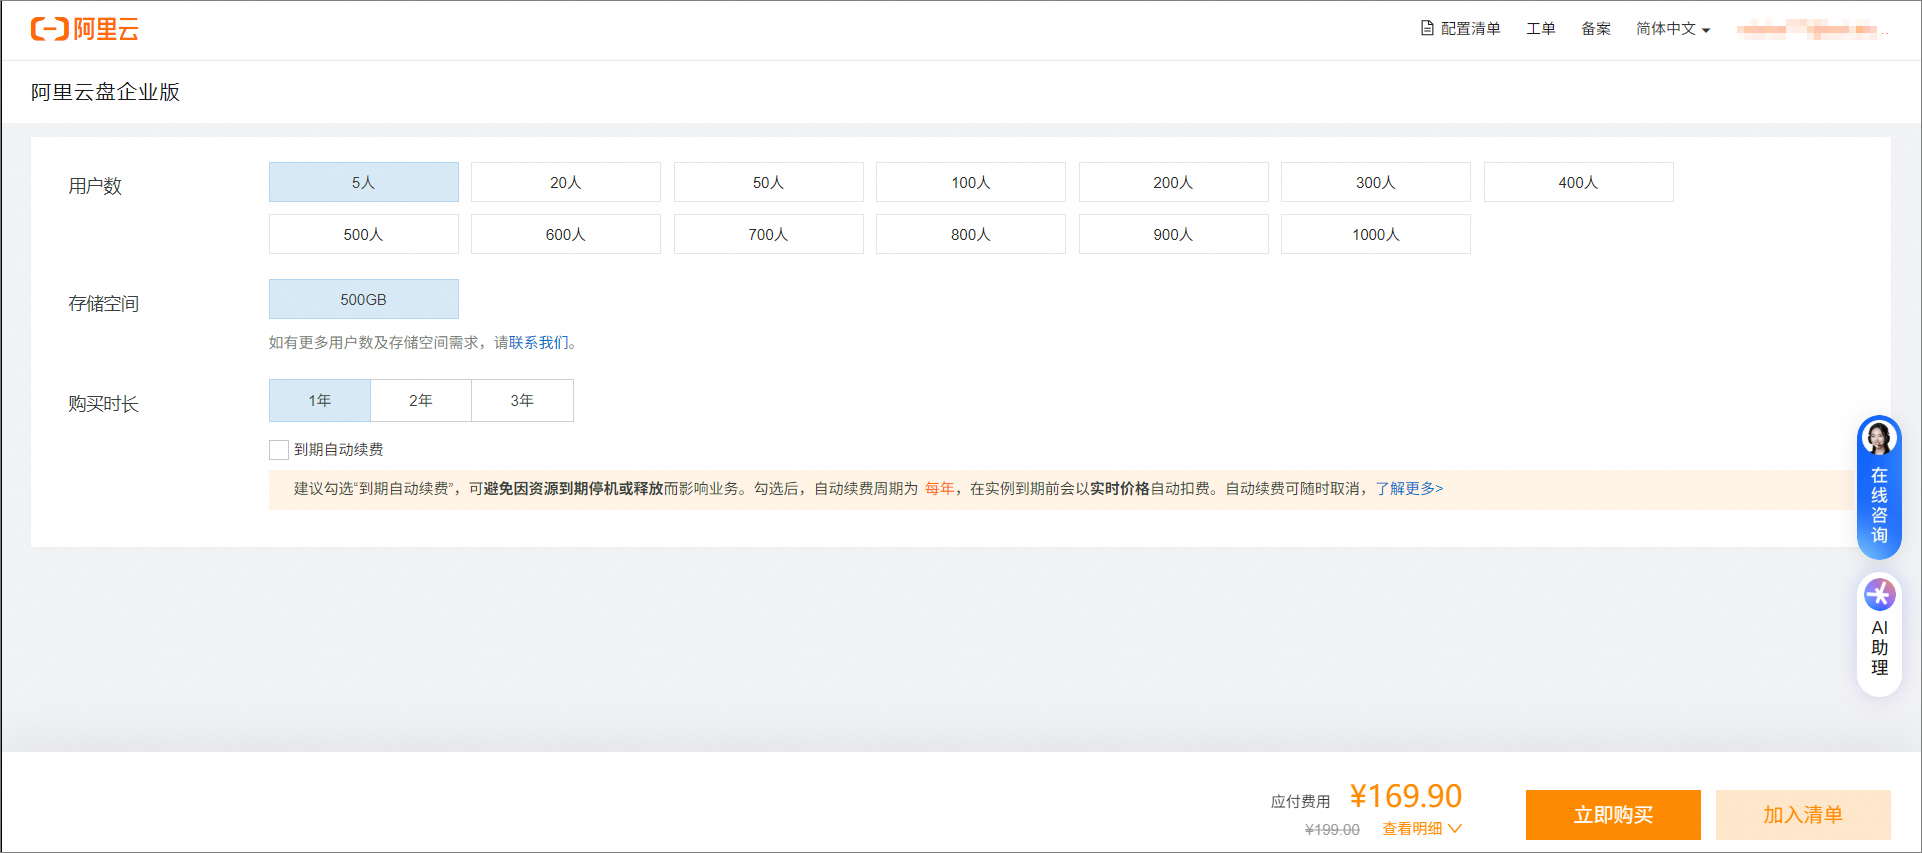Image resolution: width=1922 pixels, height=853 pixels.
Task: Choose the 600人 option
Action: point(566,234)
